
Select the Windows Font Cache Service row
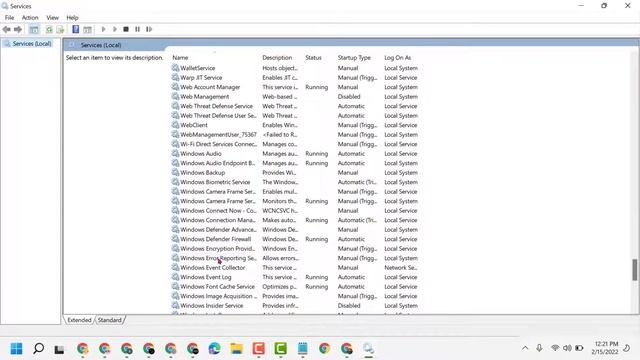(x=295, y=287)
